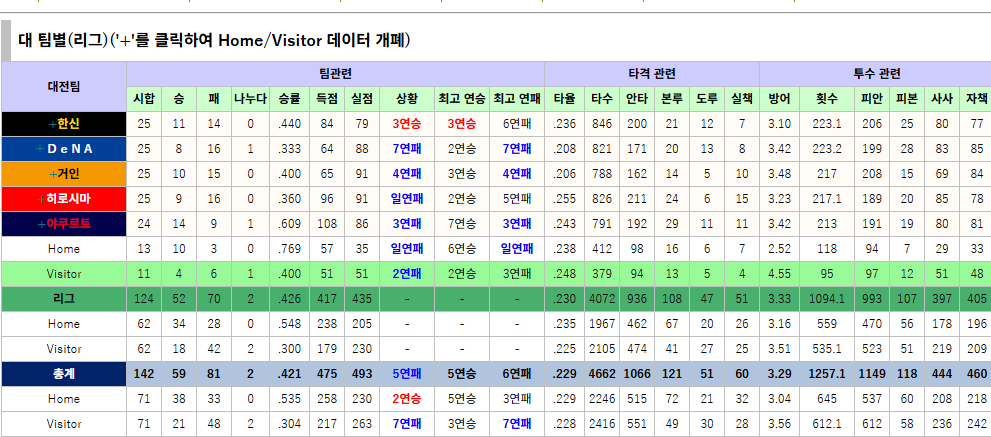Image resolution: width=991 pixels, height=437 pixels.
Task: Select the 도루 column header
Action: [707, 99]
